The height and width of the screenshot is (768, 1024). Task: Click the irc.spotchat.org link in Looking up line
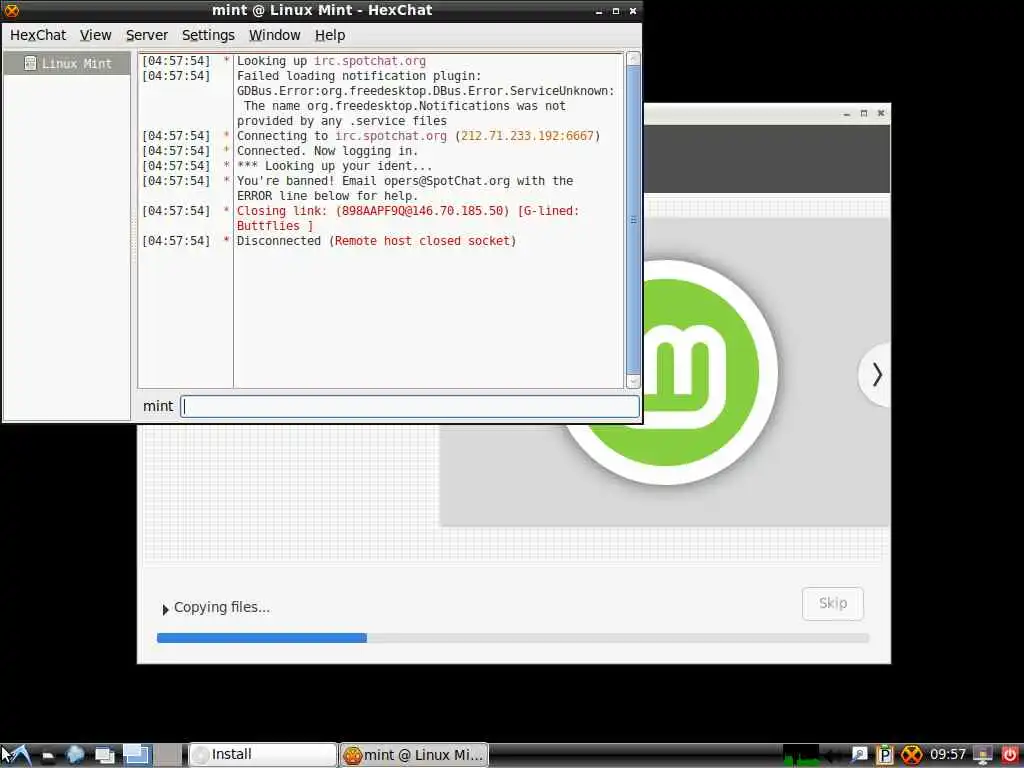370,61
